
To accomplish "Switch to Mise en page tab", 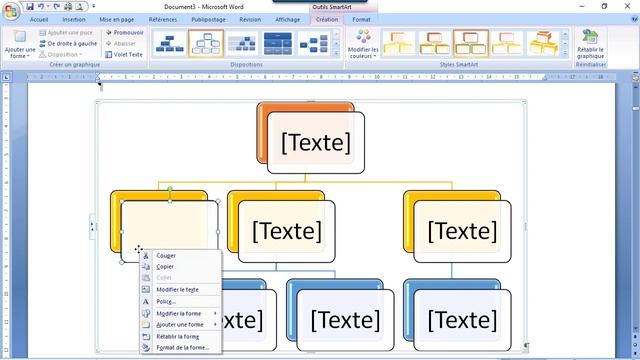I will [x=117, y=20].
